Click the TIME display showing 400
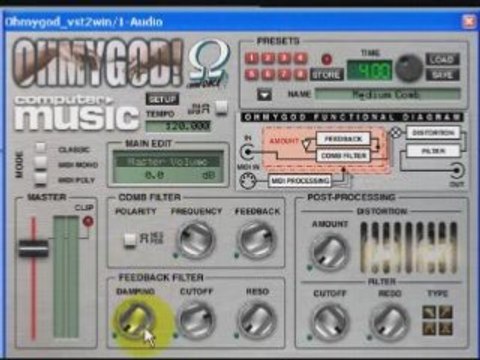Image resolution: width=480 pixels, height=360 pixels. pos(369,70)
